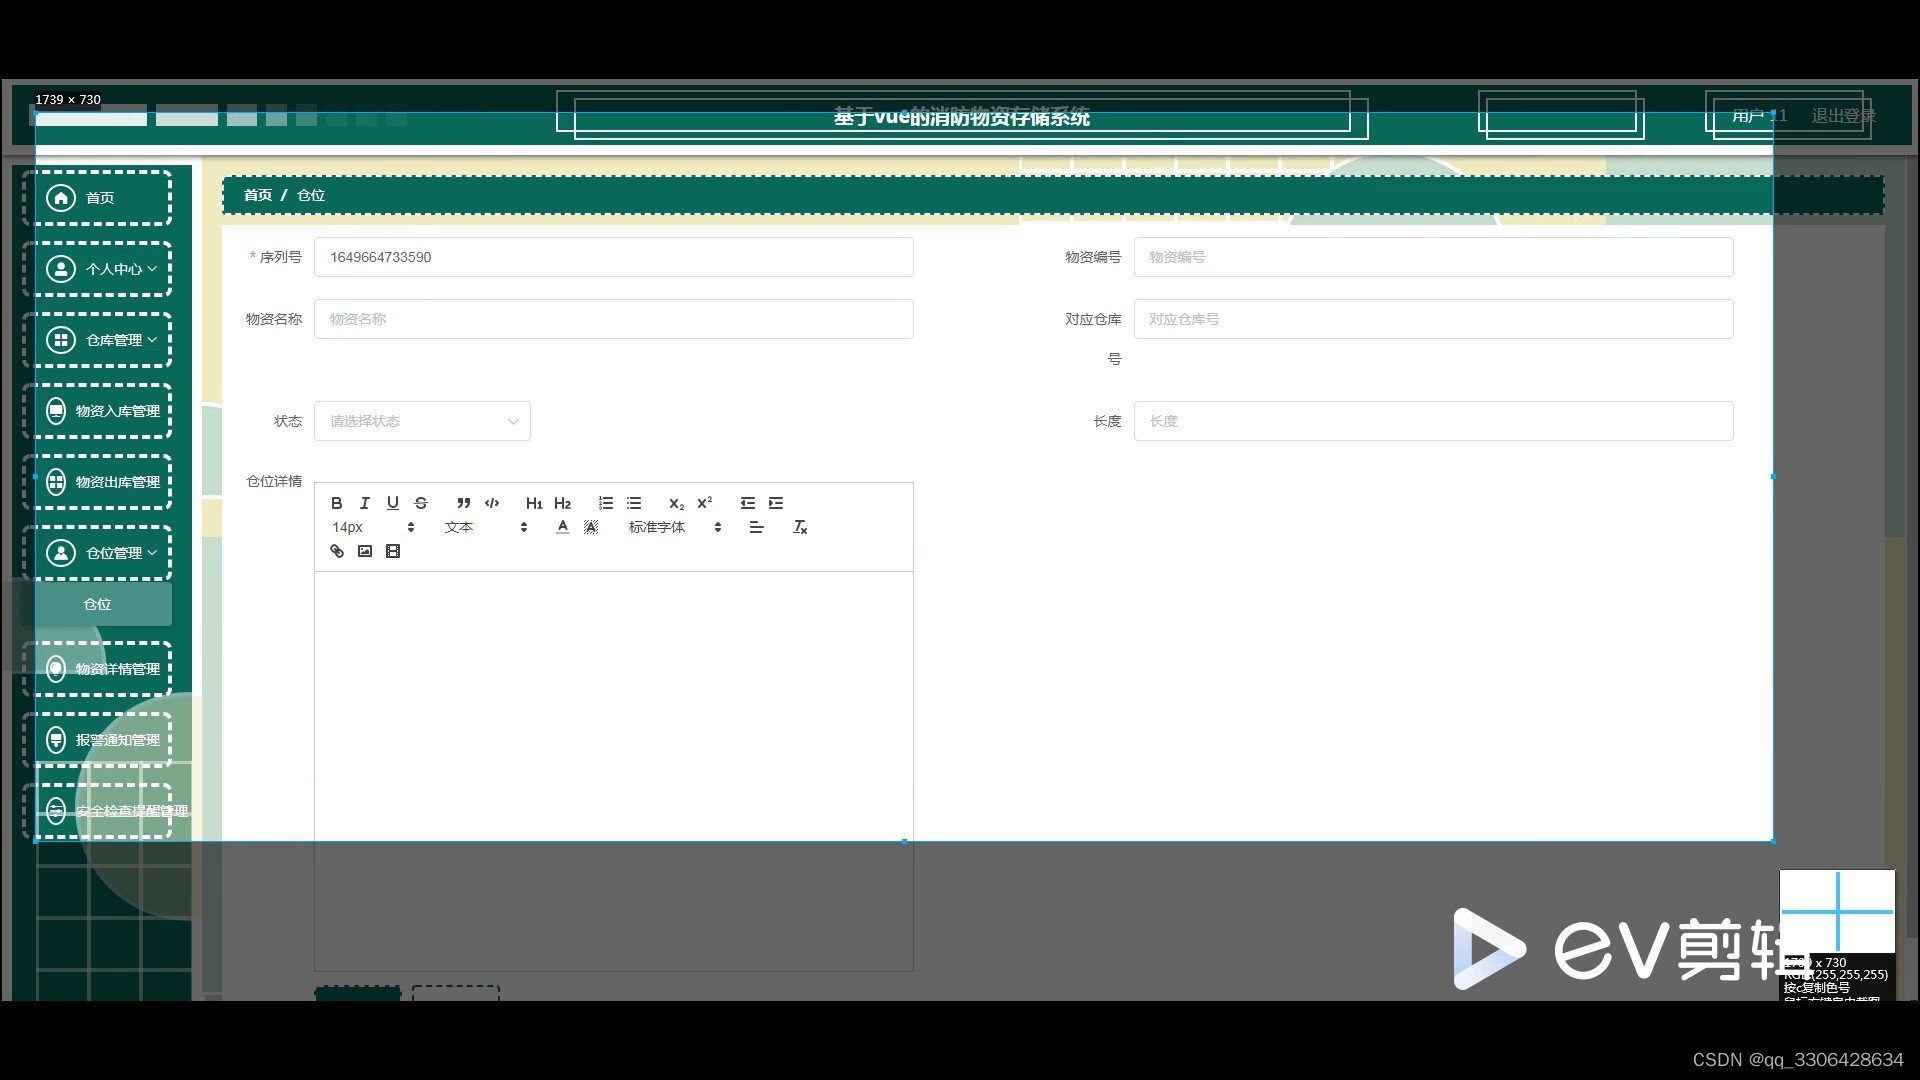Click the person icon beside 个人中心
The height and width of the screenshot is (1080, 1920).
61,269
